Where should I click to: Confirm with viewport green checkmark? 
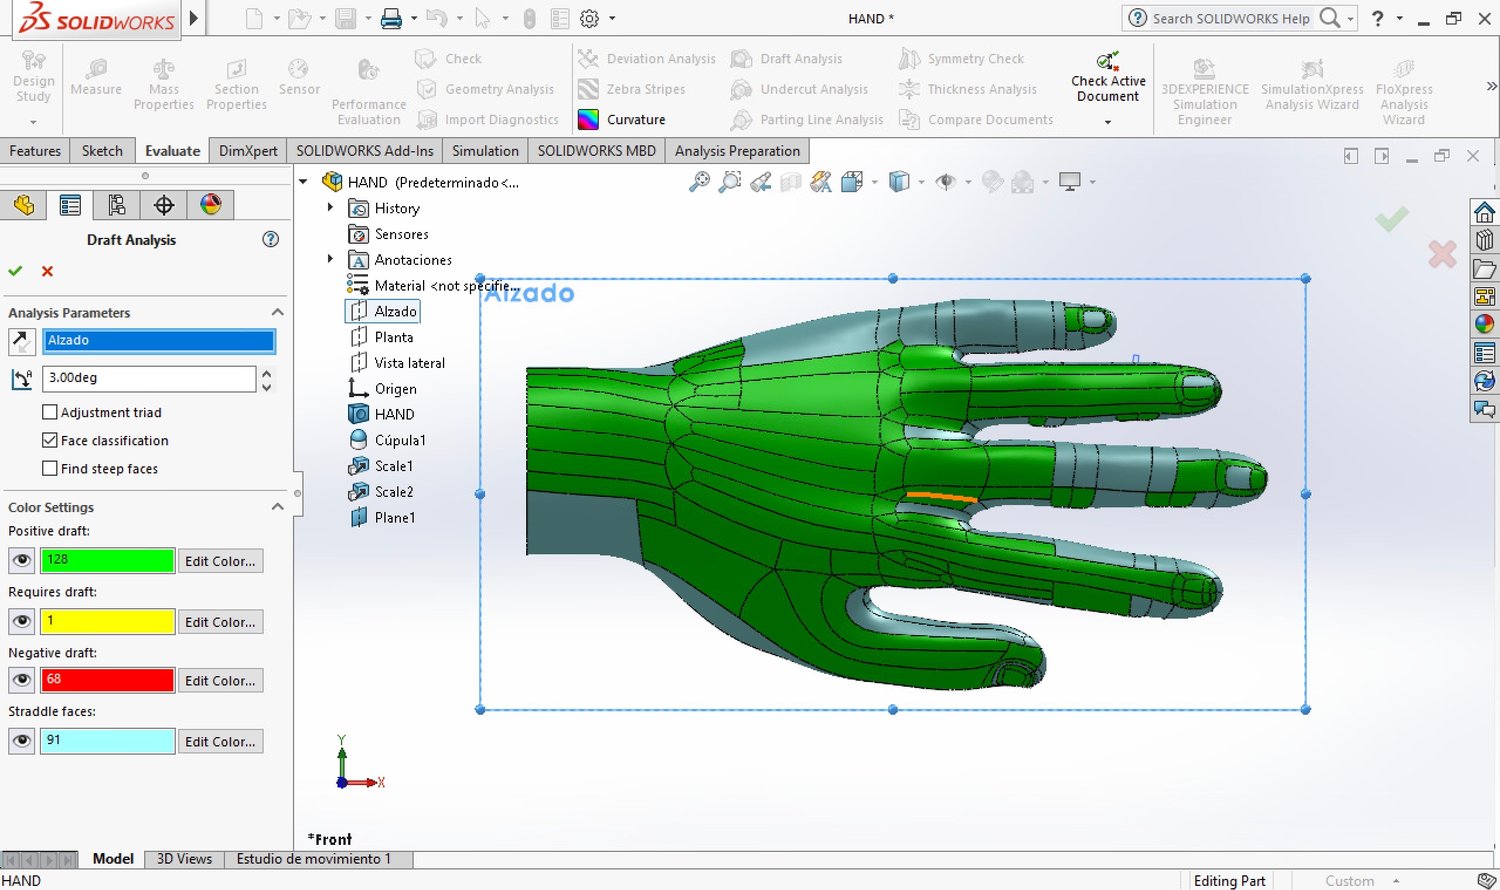click(1391, 218)
